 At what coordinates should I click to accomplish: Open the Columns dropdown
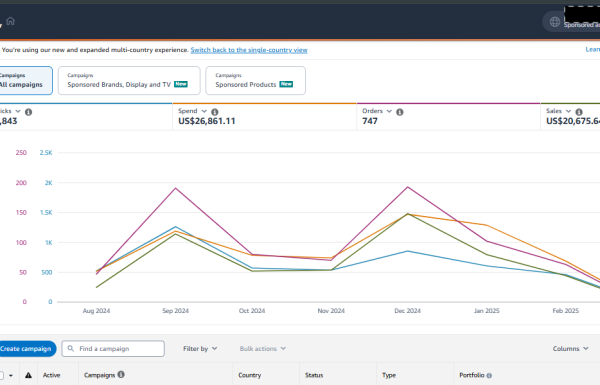coord(570,349)
